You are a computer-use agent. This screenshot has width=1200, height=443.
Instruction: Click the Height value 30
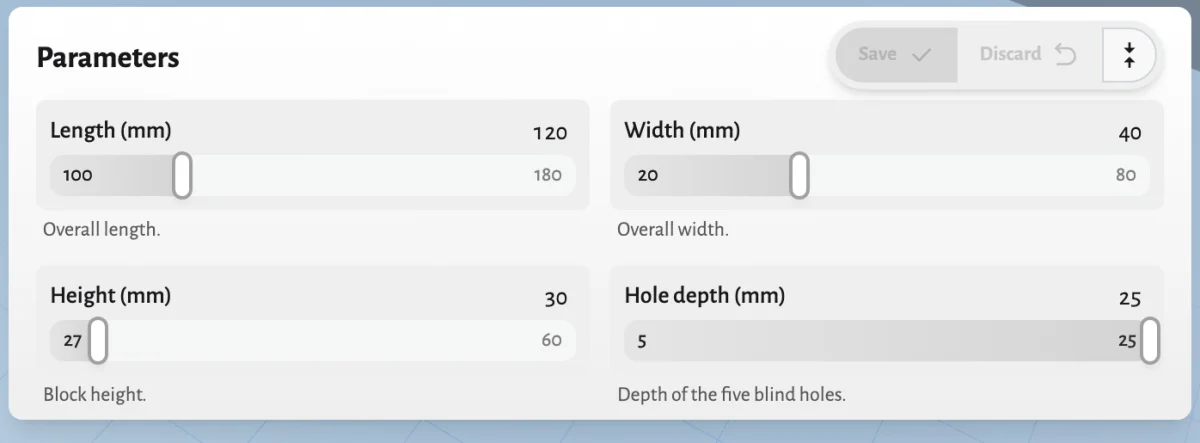(556, 298)
